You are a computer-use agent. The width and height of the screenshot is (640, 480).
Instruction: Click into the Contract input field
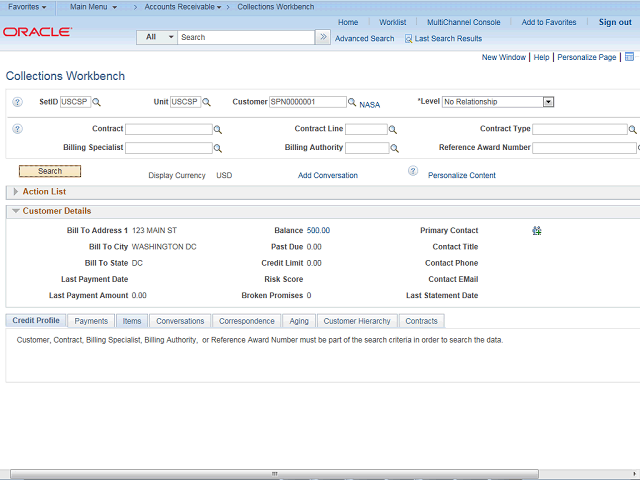(169, 129)
